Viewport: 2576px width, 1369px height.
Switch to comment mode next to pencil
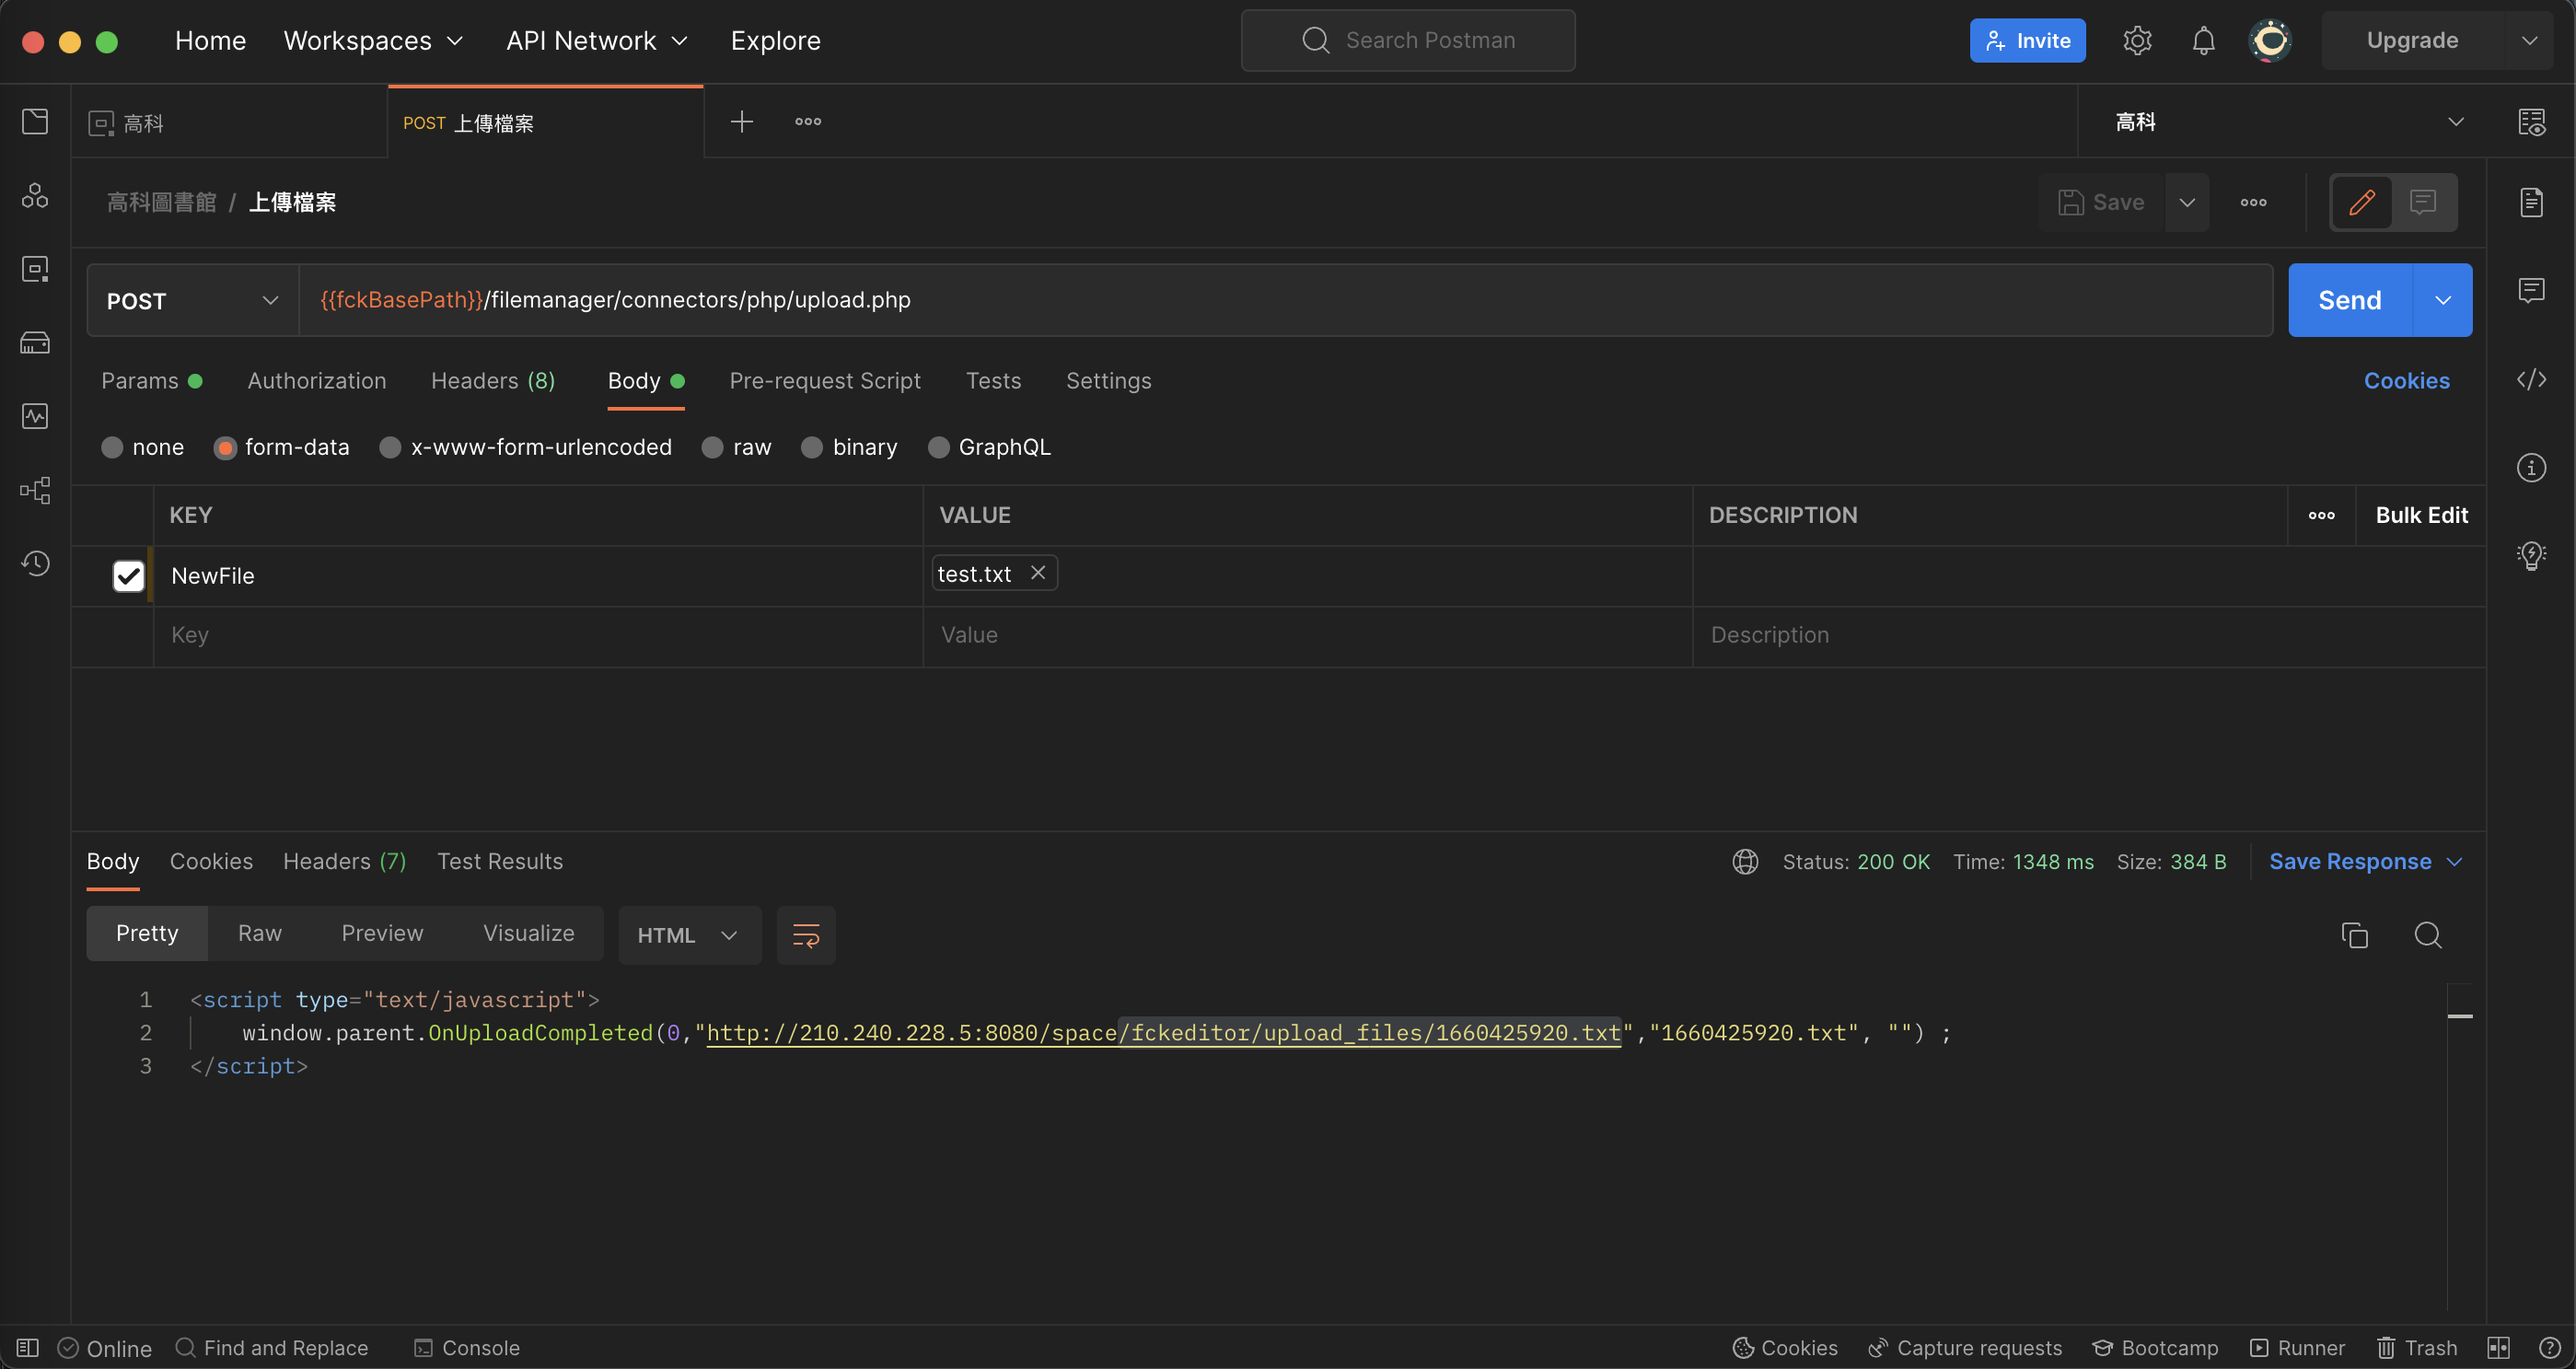(2422, 202)
